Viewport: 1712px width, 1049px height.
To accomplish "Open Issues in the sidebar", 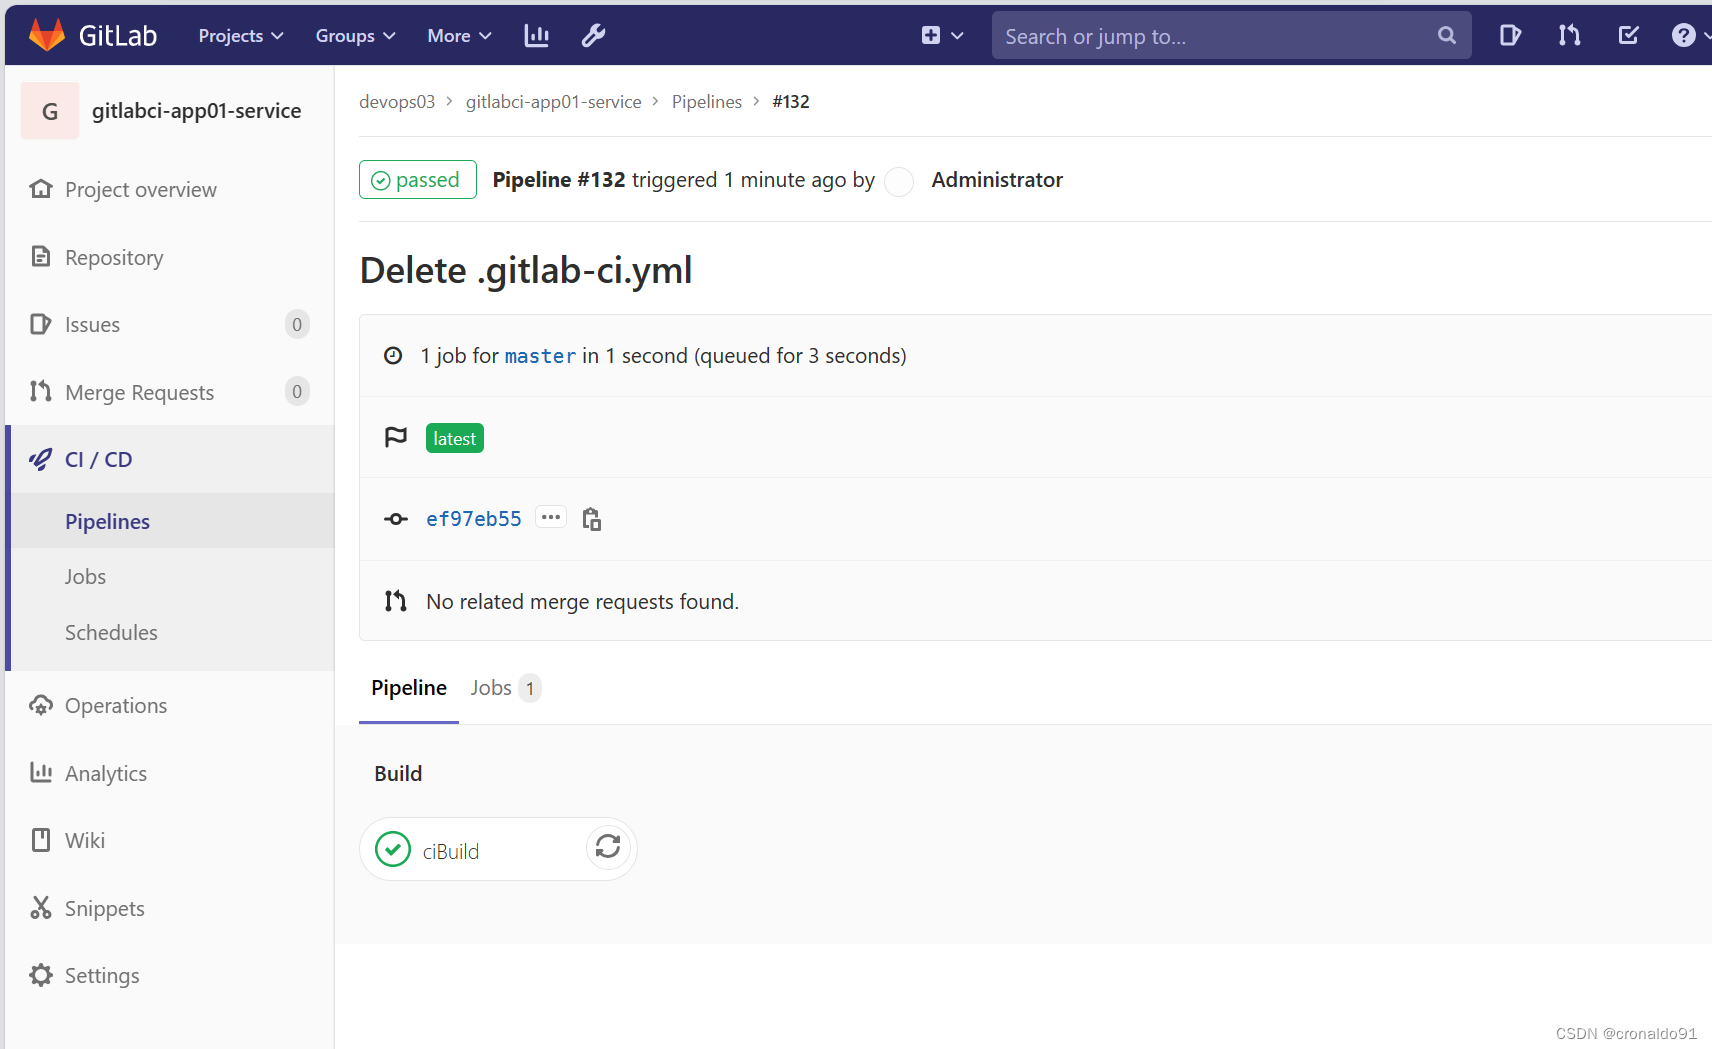I will [x=92, y=325].
